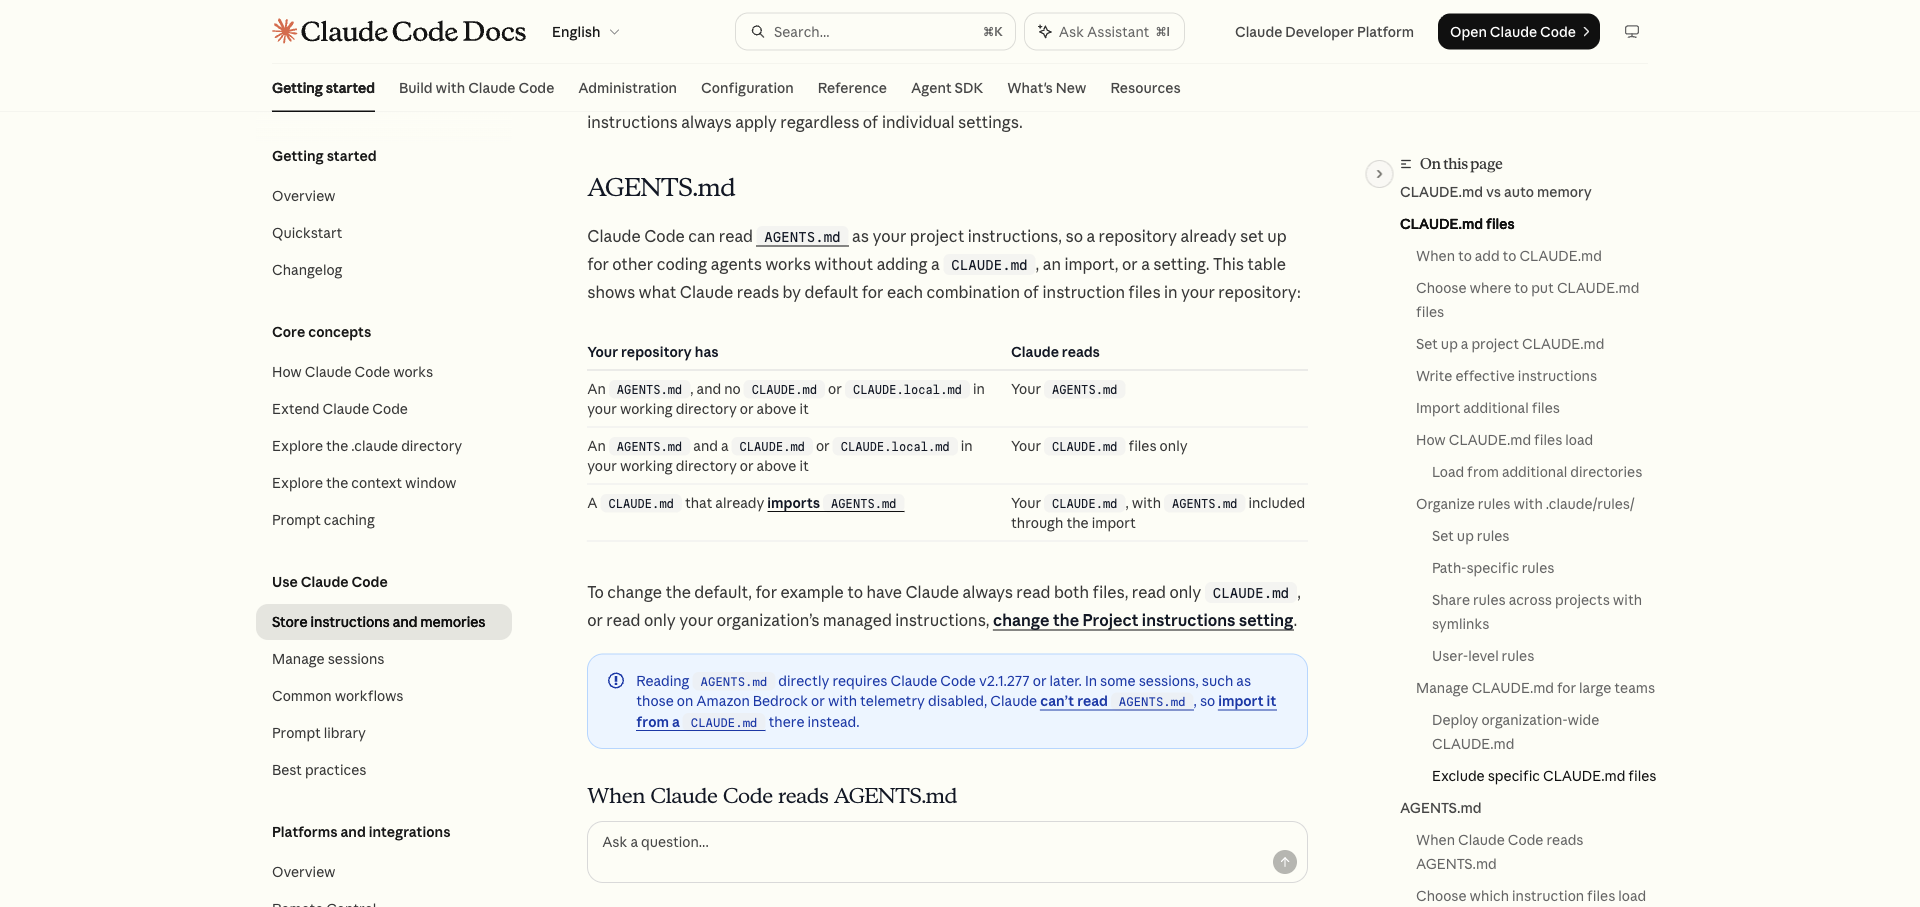This screenshot has width=1920, height=907.
Task: Focus the Search field in the header
Action: [x=875, y=32]
